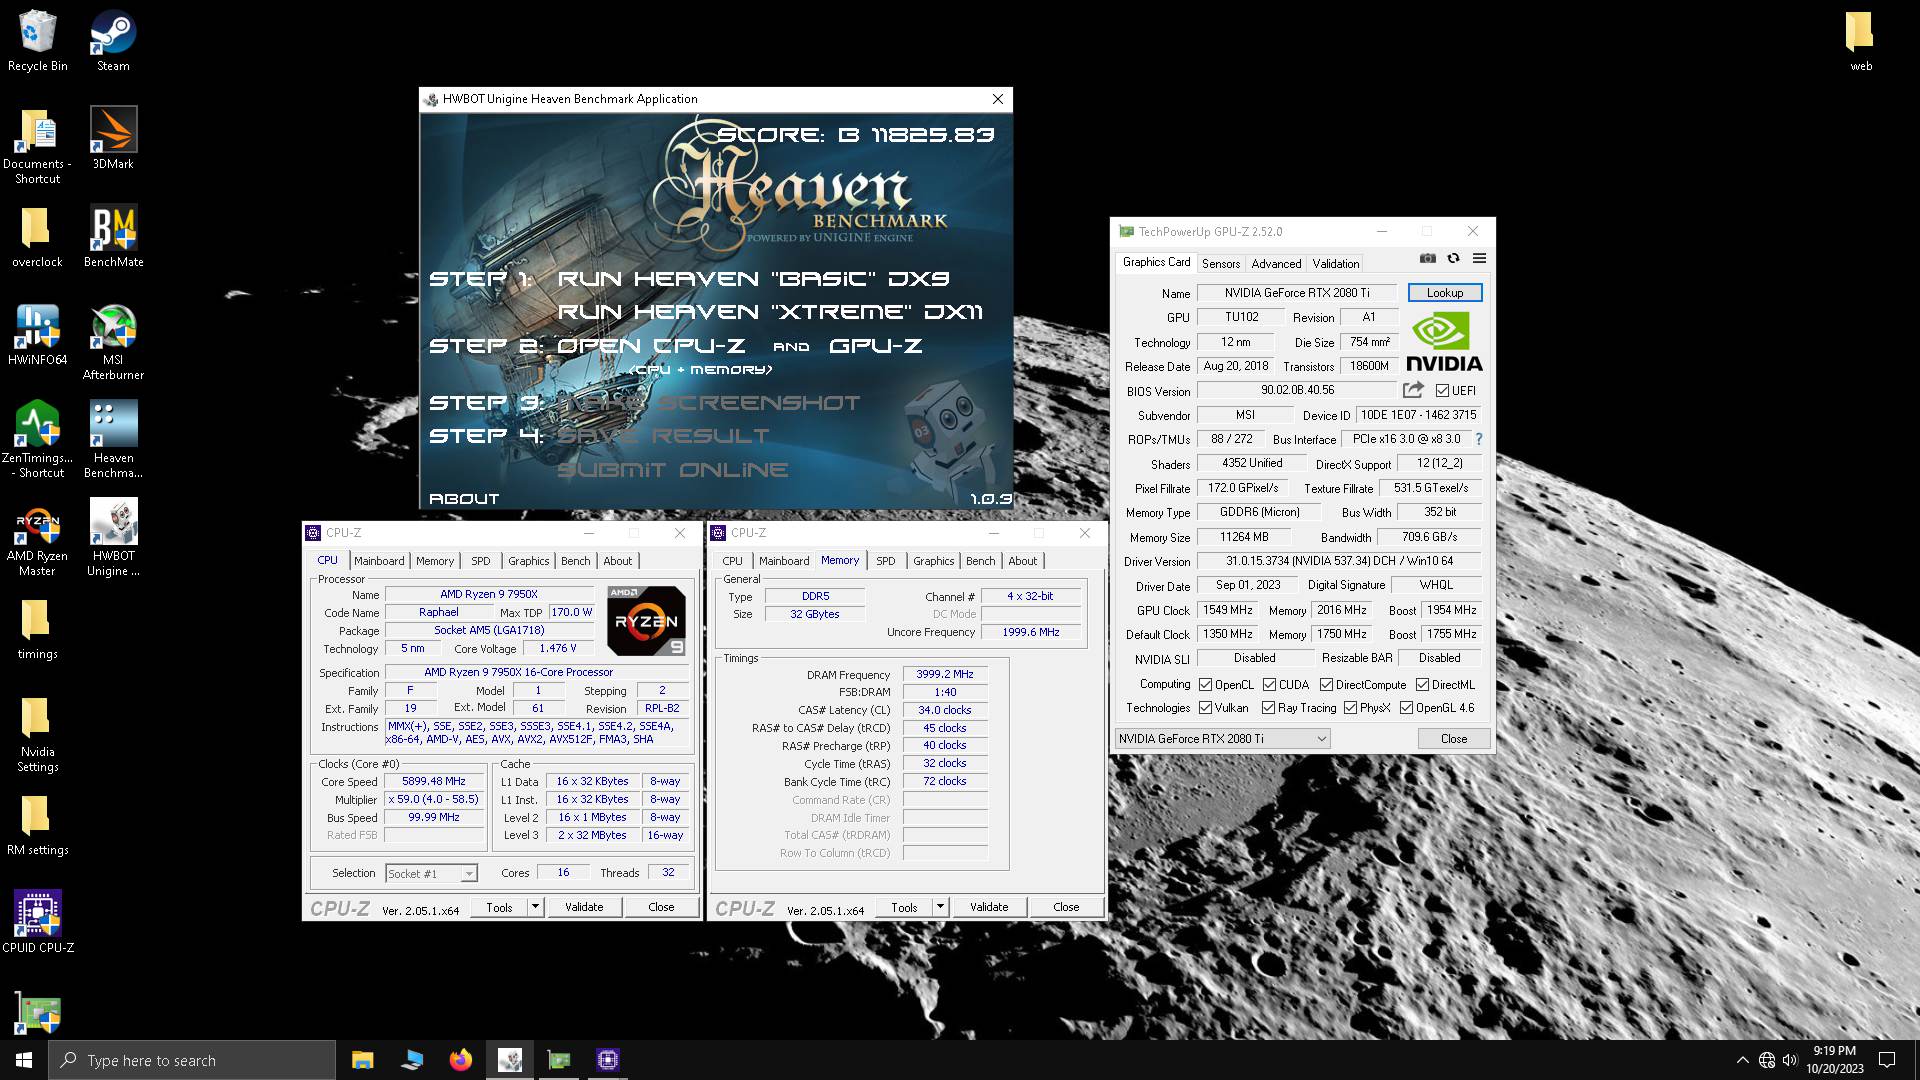Open File Explorer from the taskbar
This screenshot has height=1080, width=1920.
[362, 1060]
